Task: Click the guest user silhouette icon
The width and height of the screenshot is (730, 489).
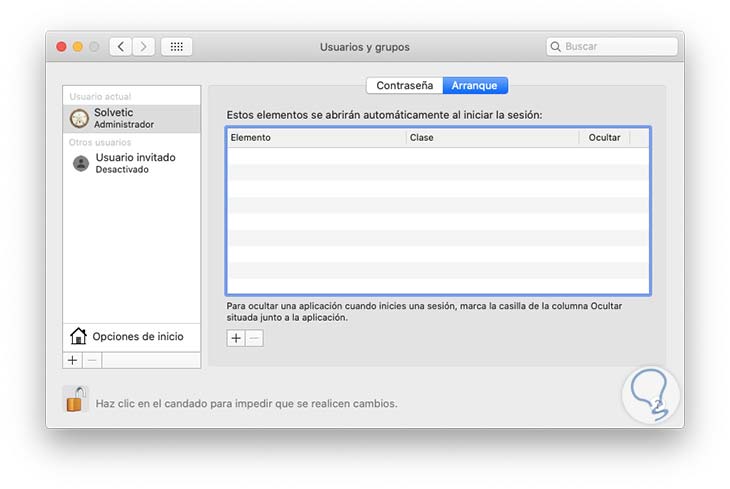Action: click(81, 163)
